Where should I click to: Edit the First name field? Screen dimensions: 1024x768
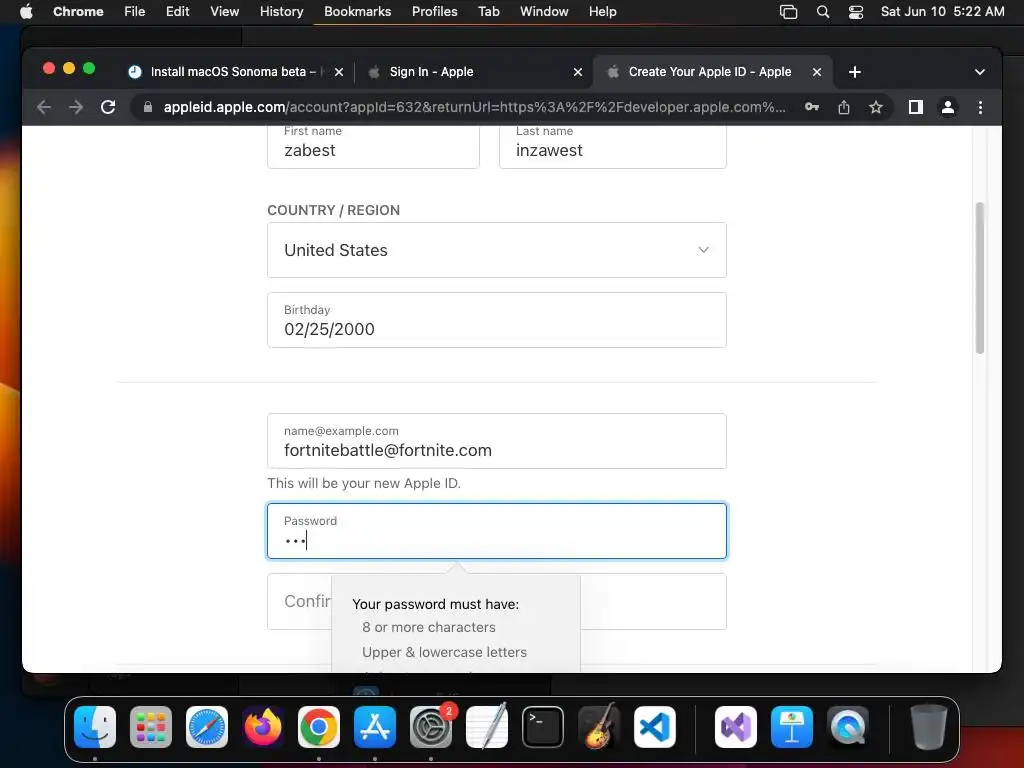click(x=373, y=148)
